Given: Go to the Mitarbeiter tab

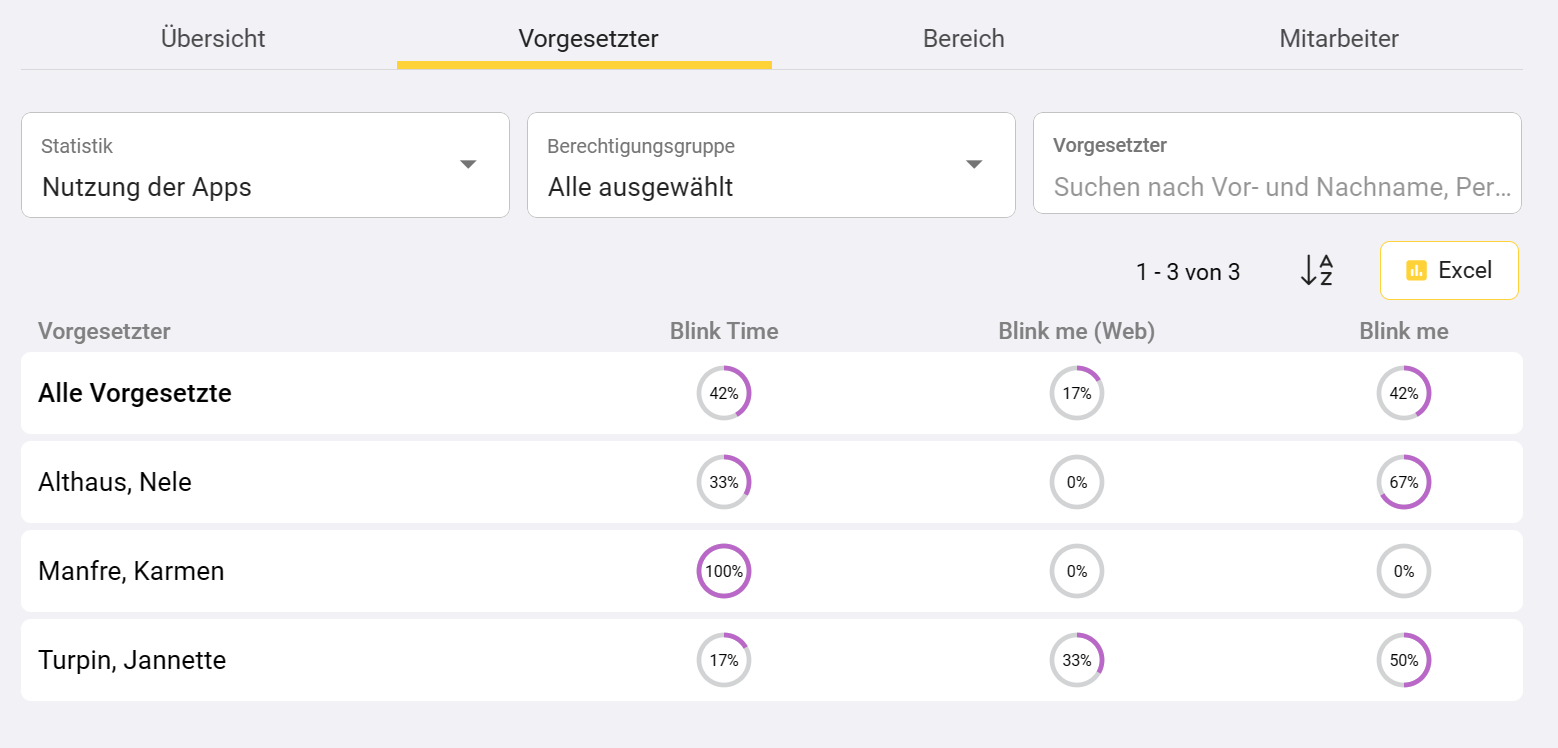Looking at the screenshot, I should tap(1338, 39).
